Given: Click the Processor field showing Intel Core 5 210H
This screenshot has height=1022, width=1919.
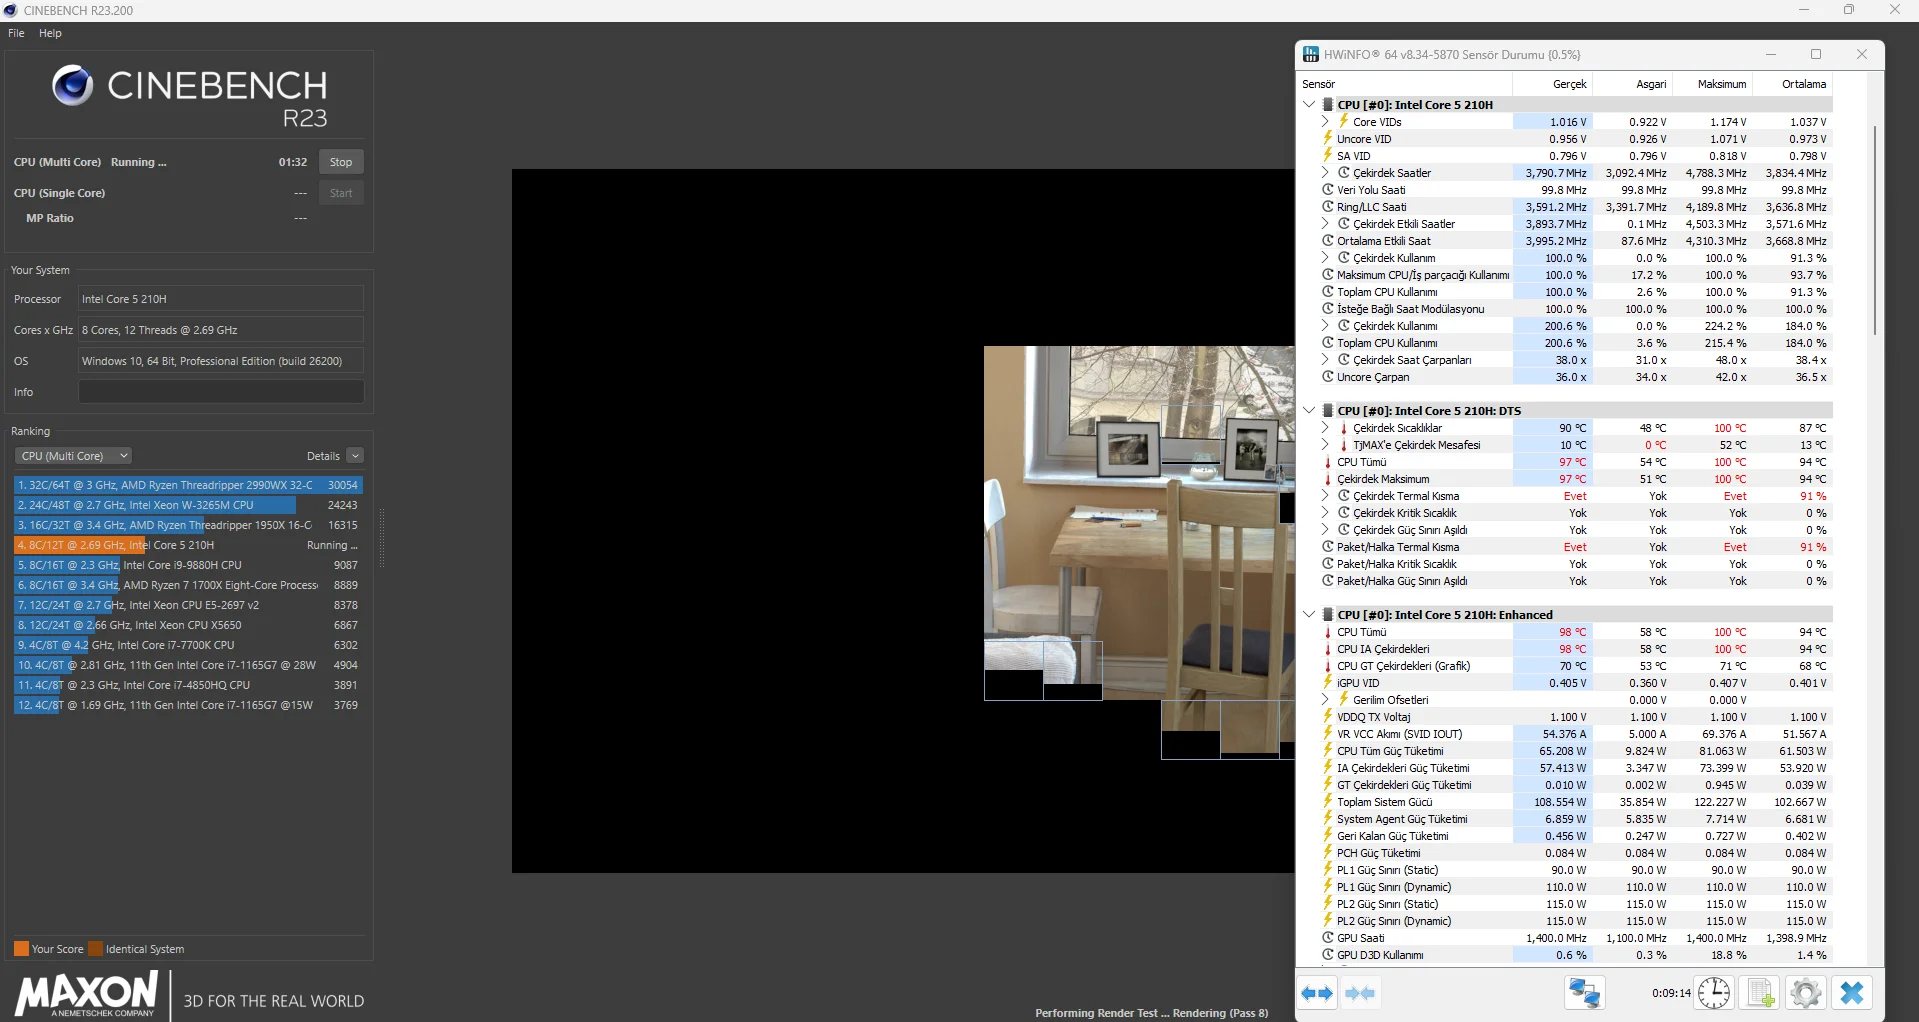Looking at the screenshot, I should point(221,299).
